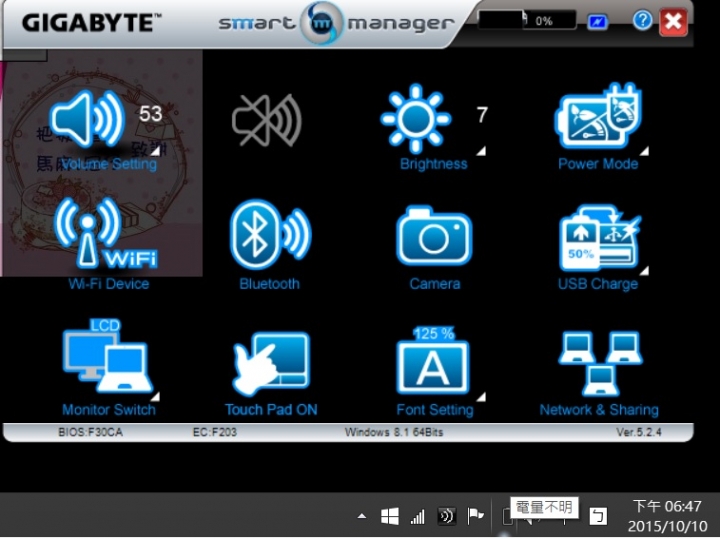The height and width of the screenshot is (539, 720).
Task: Close the Smart Manager window
Action: point(673,21)
